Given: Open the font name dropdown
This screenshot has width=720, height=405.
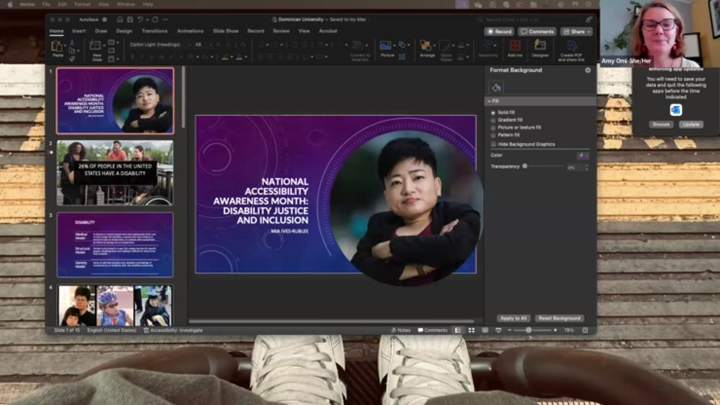Looking at the screenshot, I should pyautogui.click(x=189, y=45).
